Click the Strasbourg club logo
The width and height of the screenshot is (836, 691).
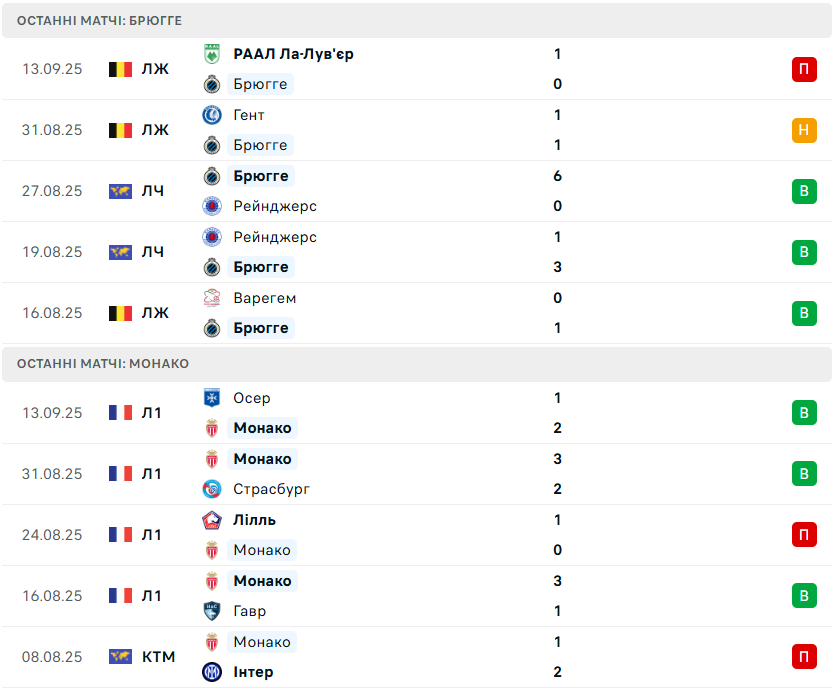212,489
